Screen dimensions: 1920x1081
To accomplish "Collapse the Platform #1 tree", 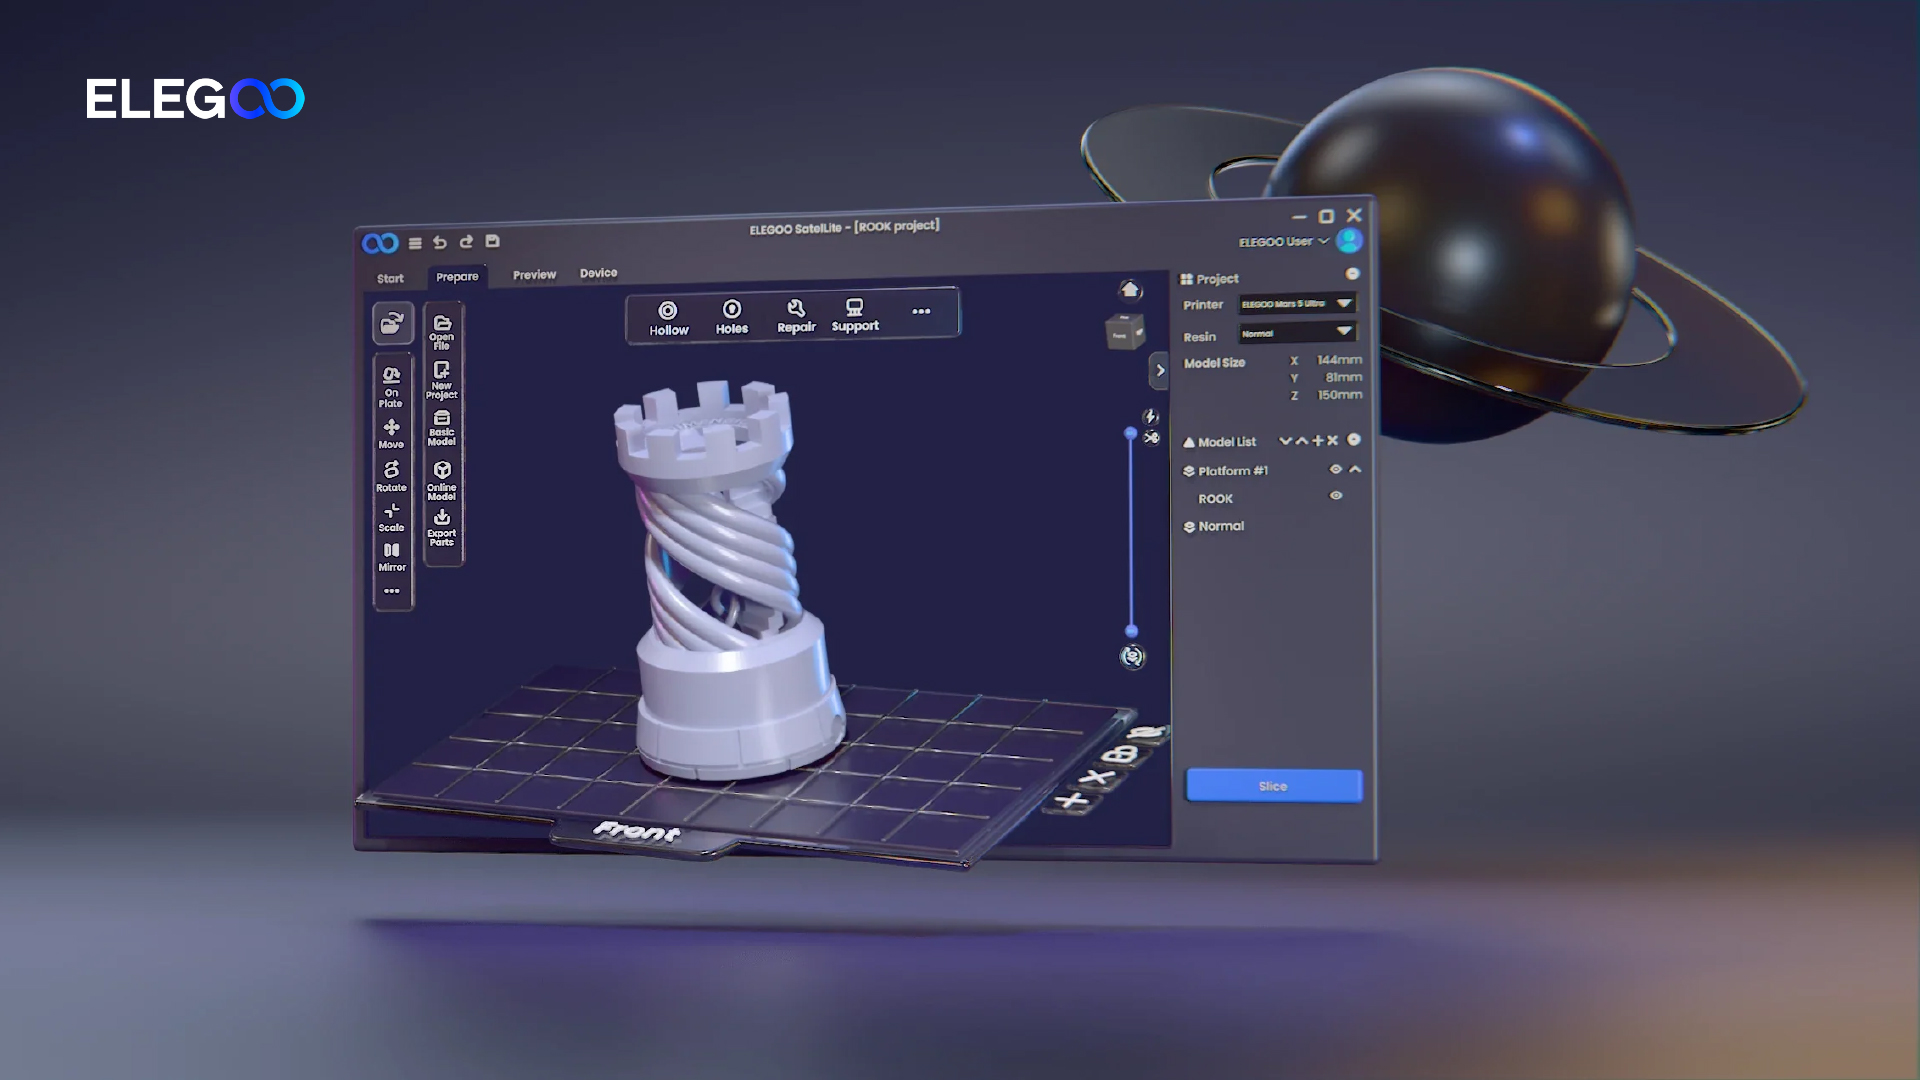I will pyautogui.click(x=1355, y=469).
